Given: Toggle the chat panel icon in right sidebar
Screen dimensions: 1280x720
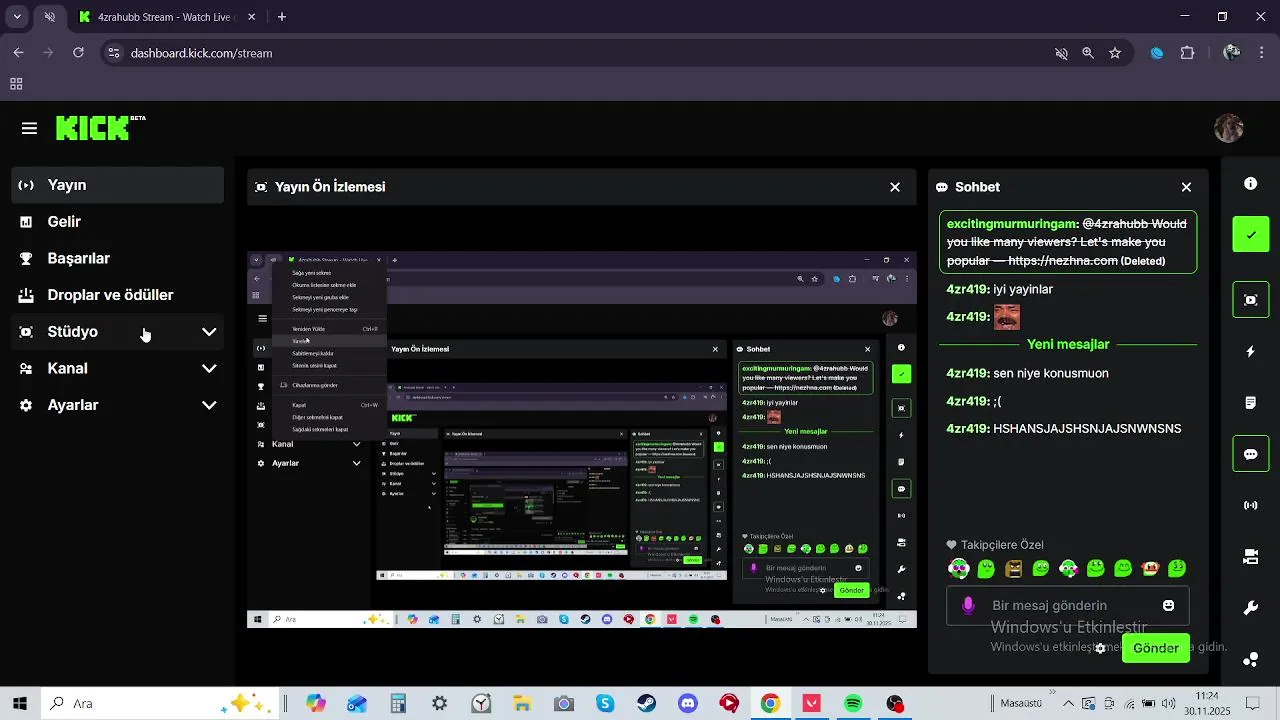Looking at the screenshot, I should pos(1250,454).
